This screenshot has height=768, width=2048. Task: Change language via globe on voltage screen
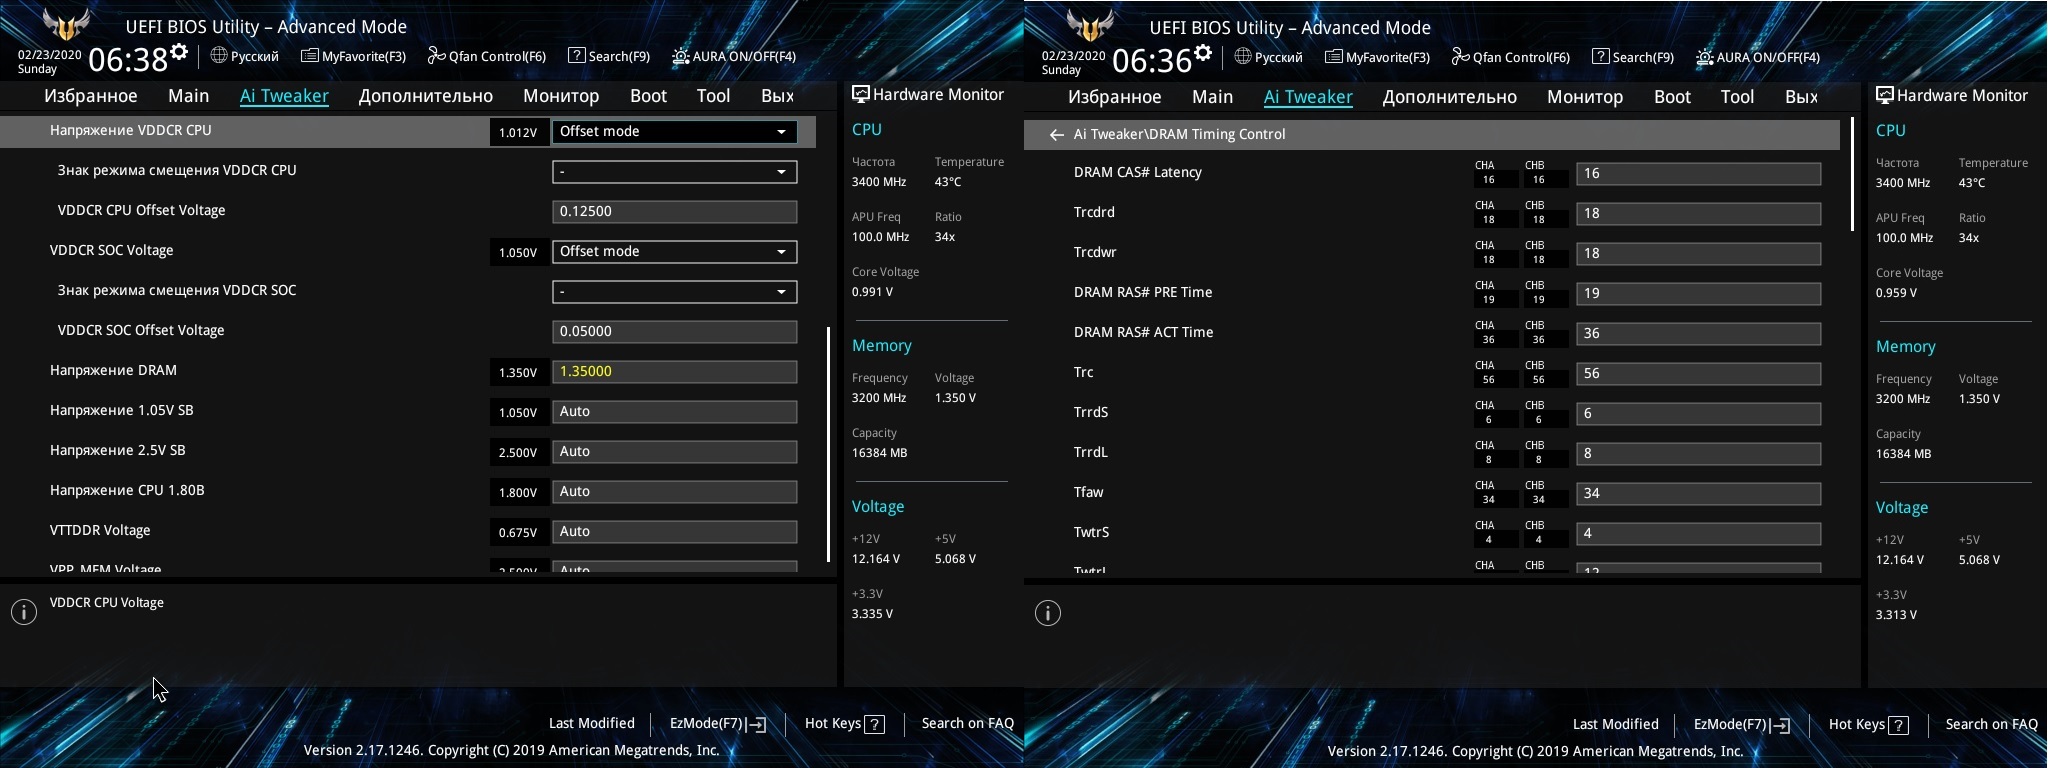point(219,56)
